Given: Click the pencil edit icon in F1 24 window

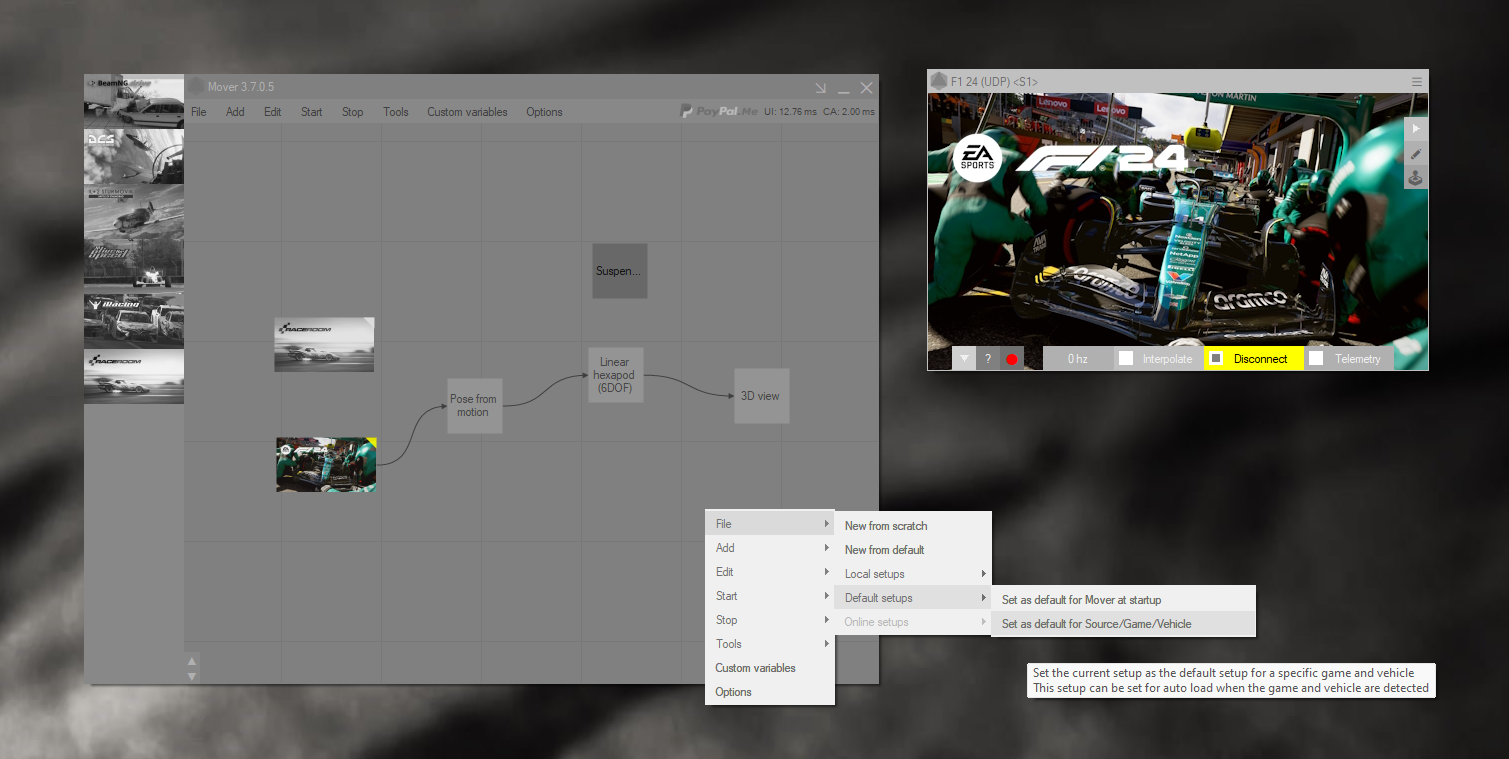Looking at the screenshot, I should (1416, 154).
